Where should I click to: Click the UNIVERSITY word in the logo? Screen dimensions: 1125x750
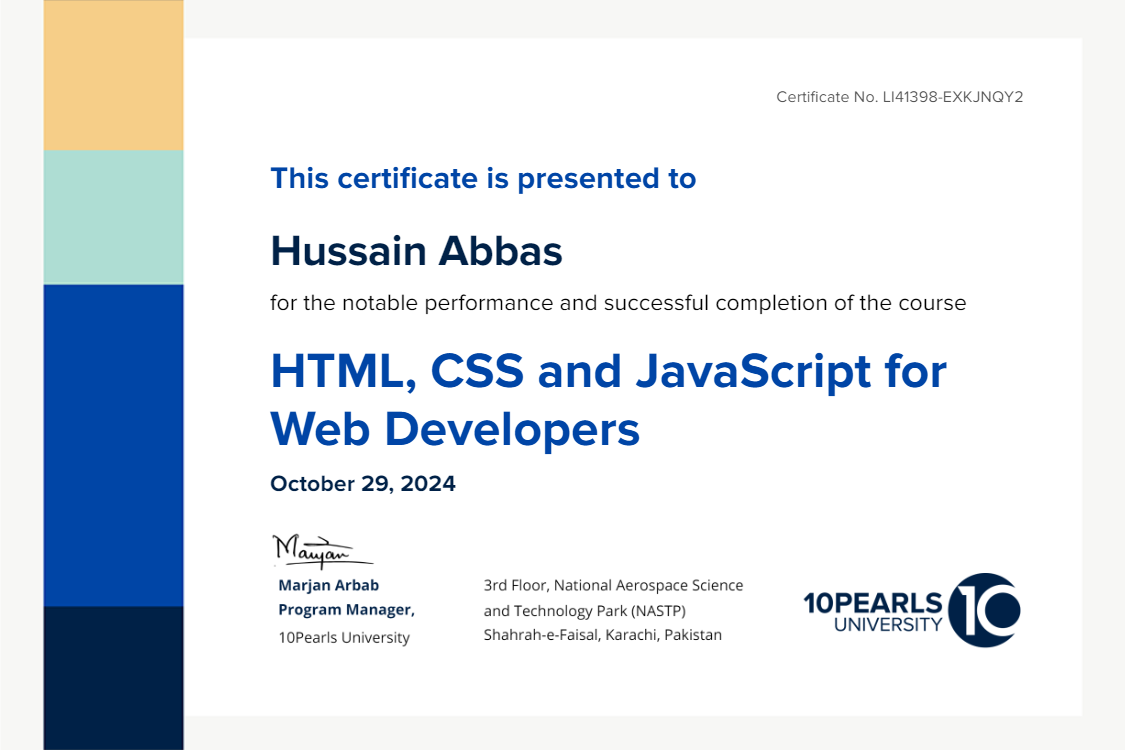(887, 625)
